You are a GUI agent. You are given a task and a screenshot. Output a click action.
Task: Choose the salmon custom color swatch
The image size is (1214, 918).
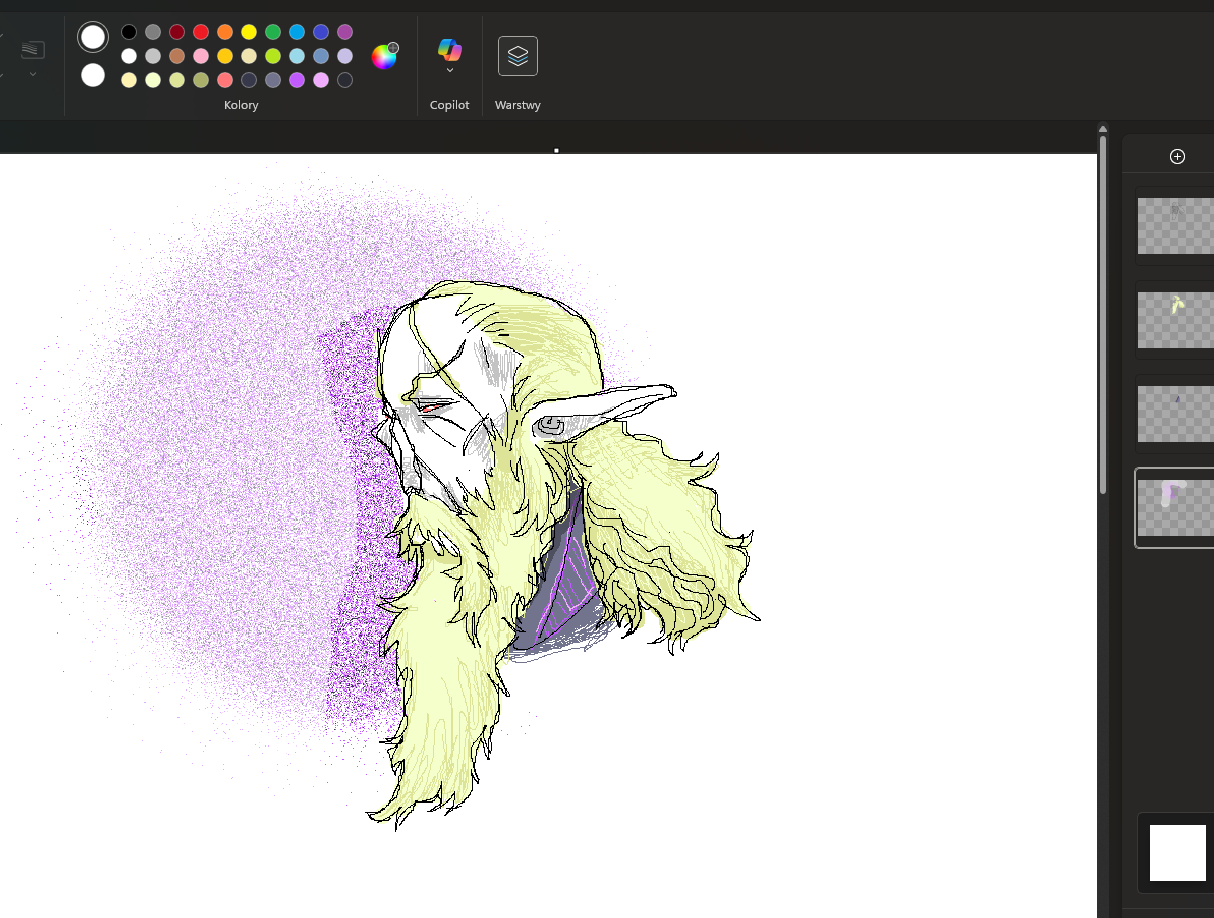click(225, 80)
